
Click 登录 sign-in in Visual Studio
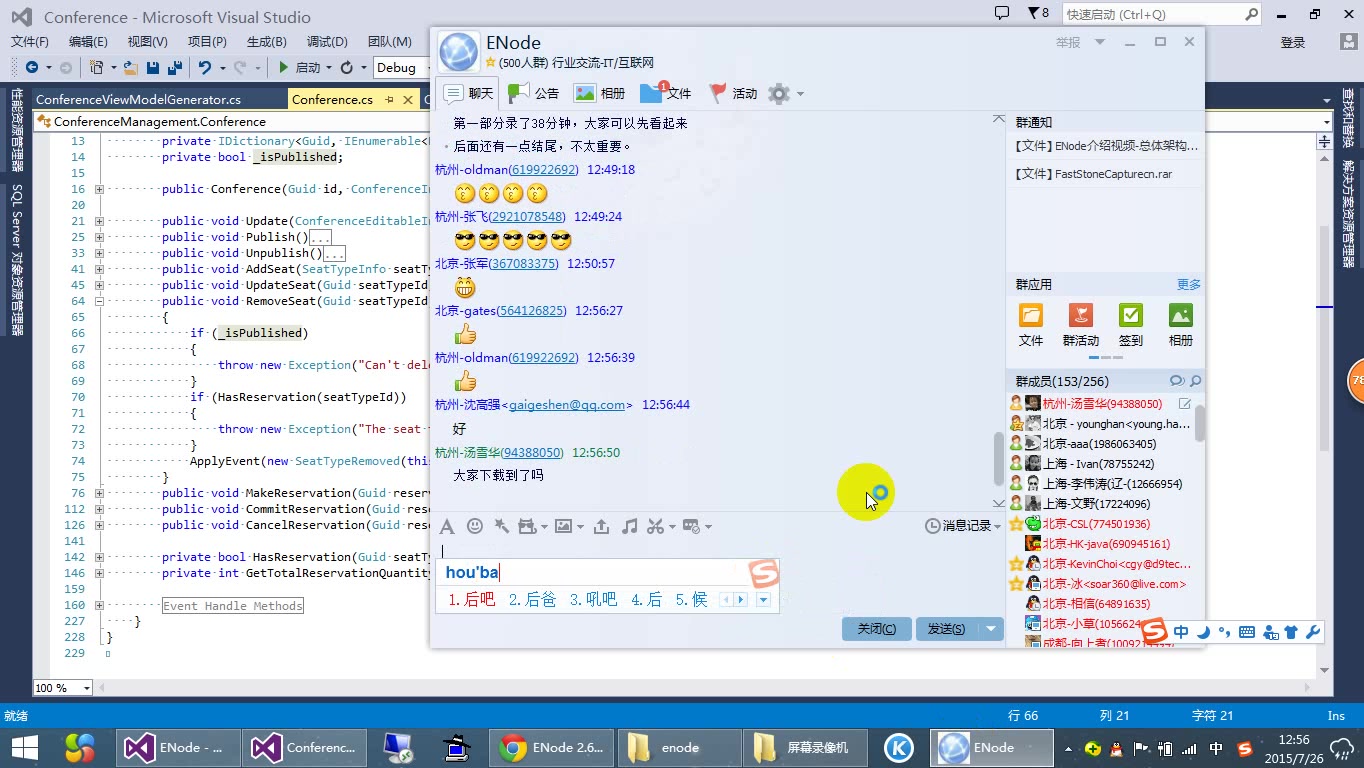[x=1293, y=42]
